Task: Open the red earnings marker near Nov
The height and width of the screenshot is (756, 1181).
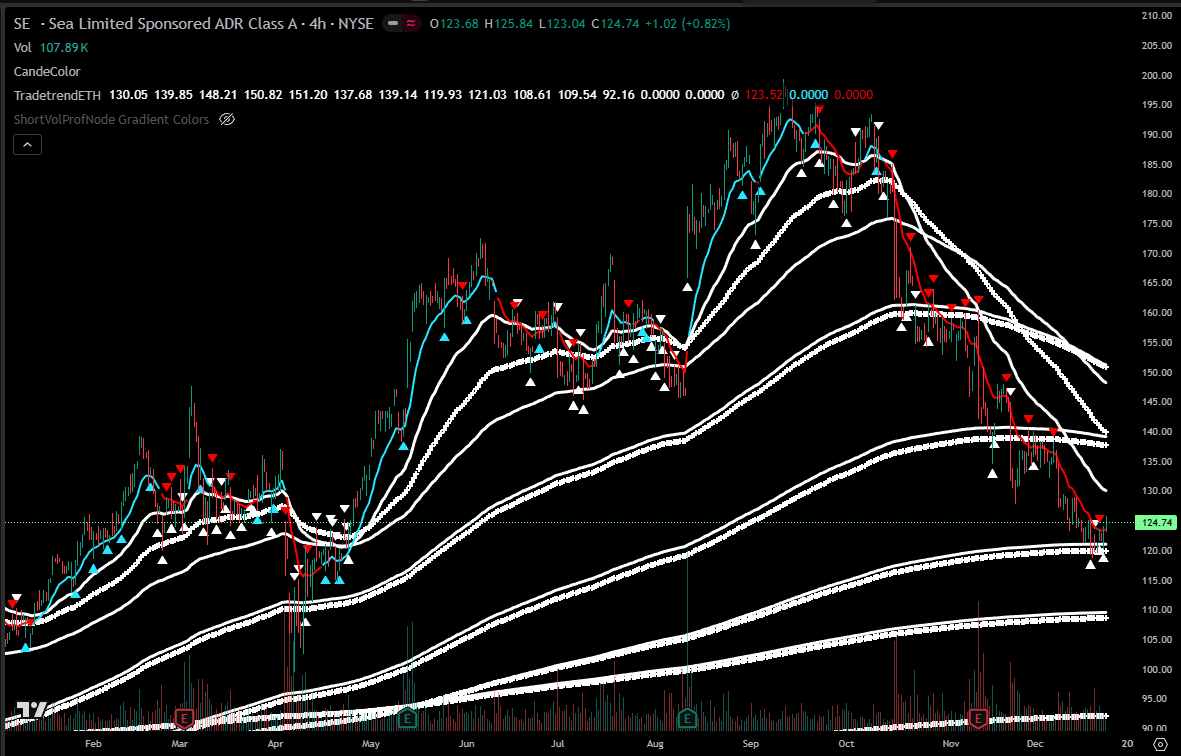Action: pos(978,718)
